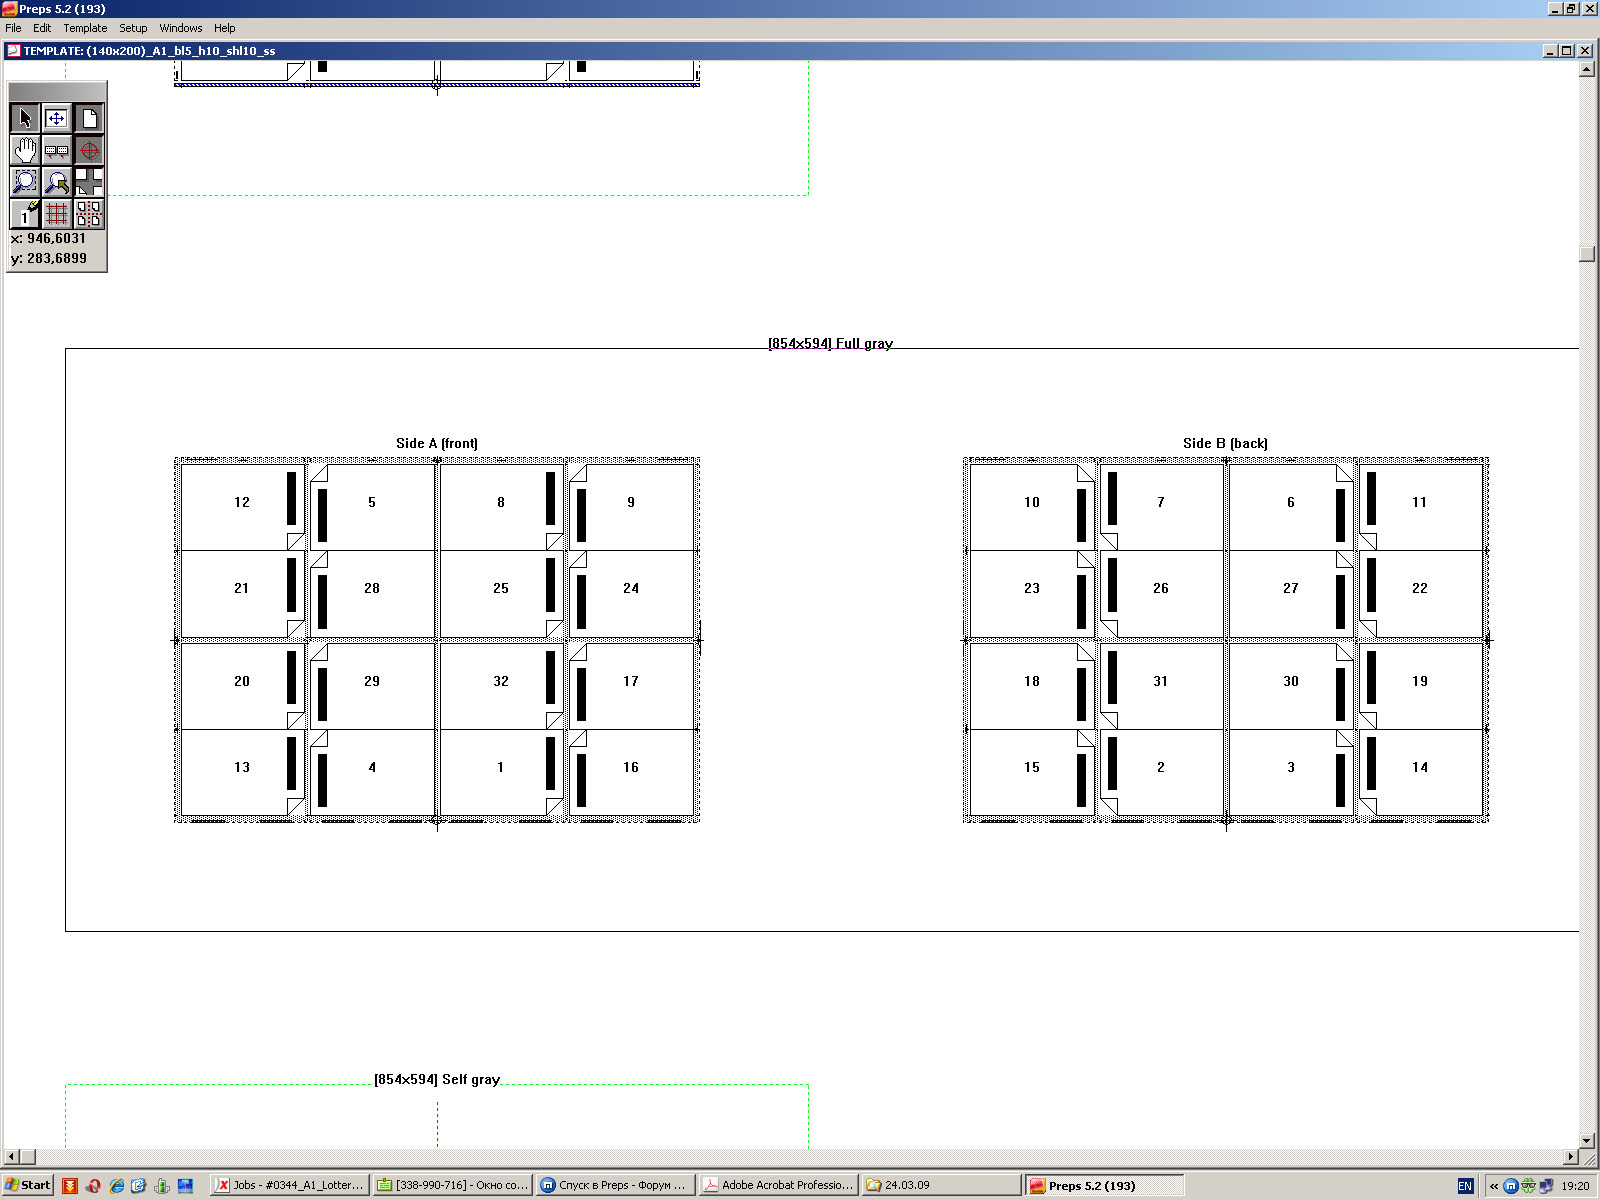Switch to Jobs #0344_A1_Lotter taskbar window
1600x1200 pixels.
[290, 1185]
